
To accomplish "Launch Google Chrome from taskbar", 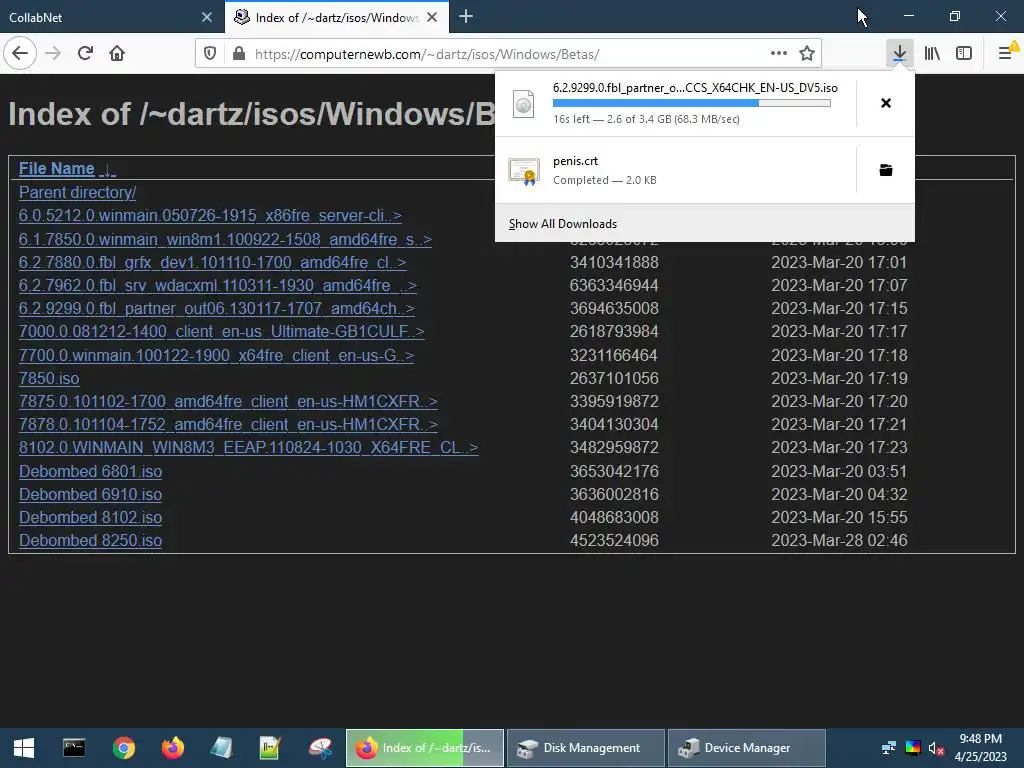I will 123,748.
